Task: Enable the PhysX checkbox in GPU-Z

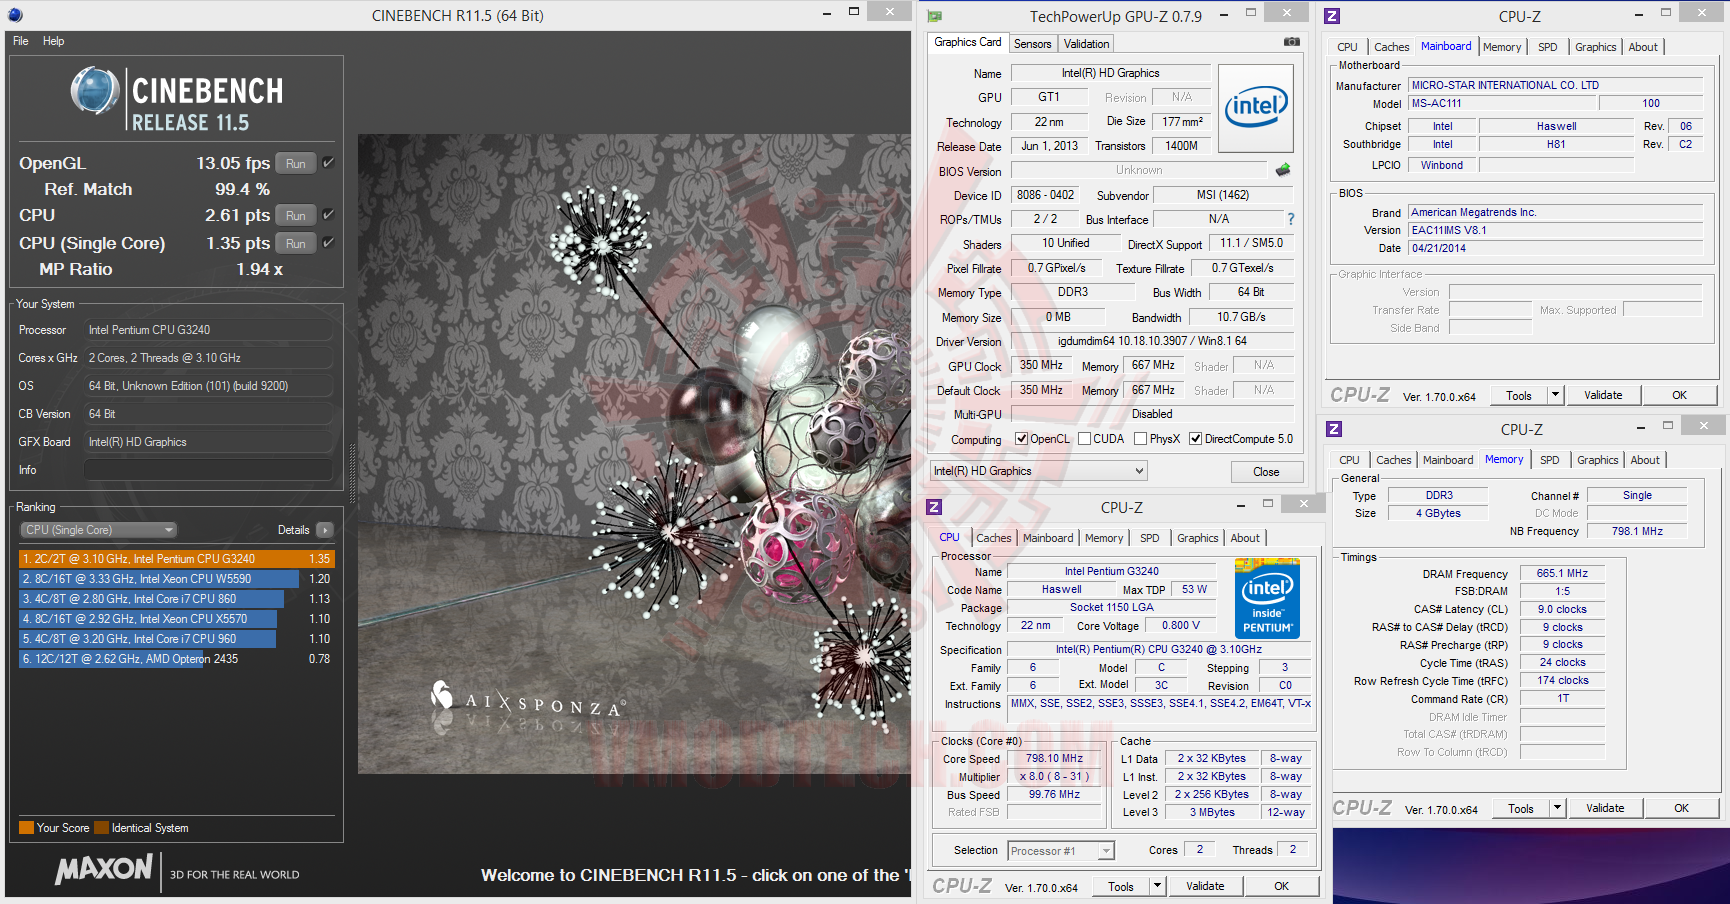Action: tap(1141, 438)
